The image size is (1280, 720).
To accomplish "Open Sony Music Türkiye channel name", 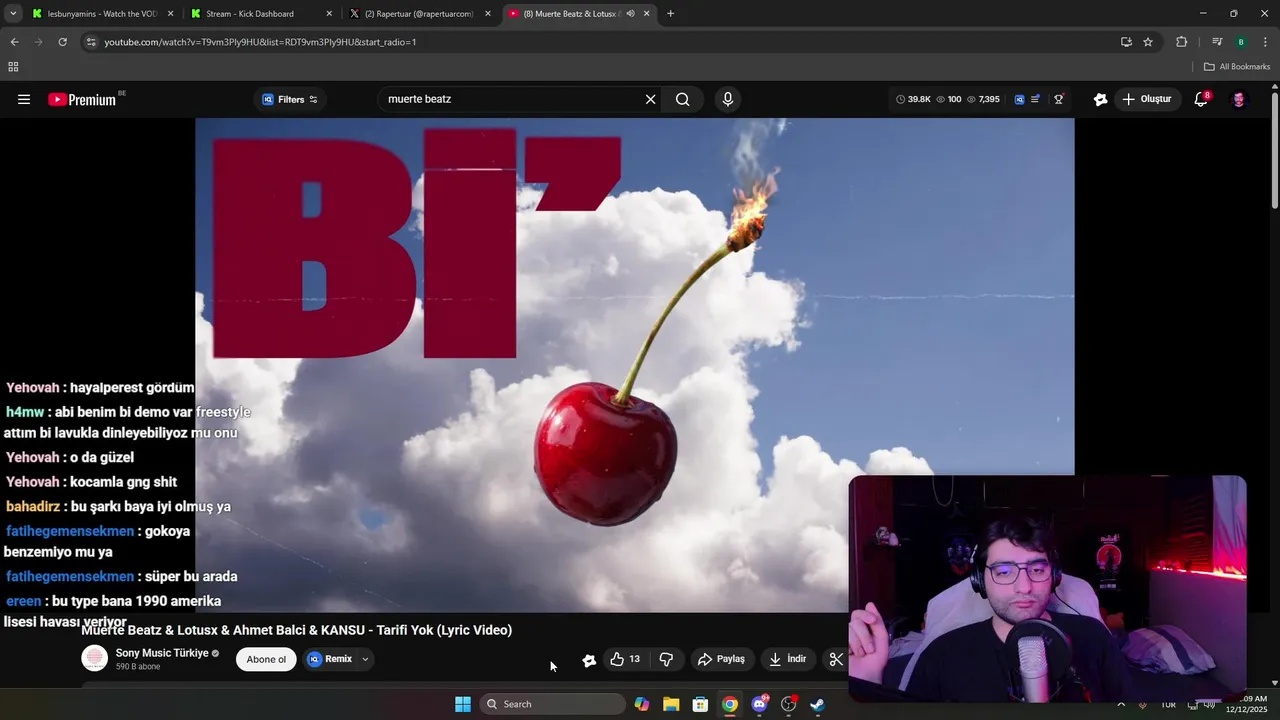I will 162,653.
